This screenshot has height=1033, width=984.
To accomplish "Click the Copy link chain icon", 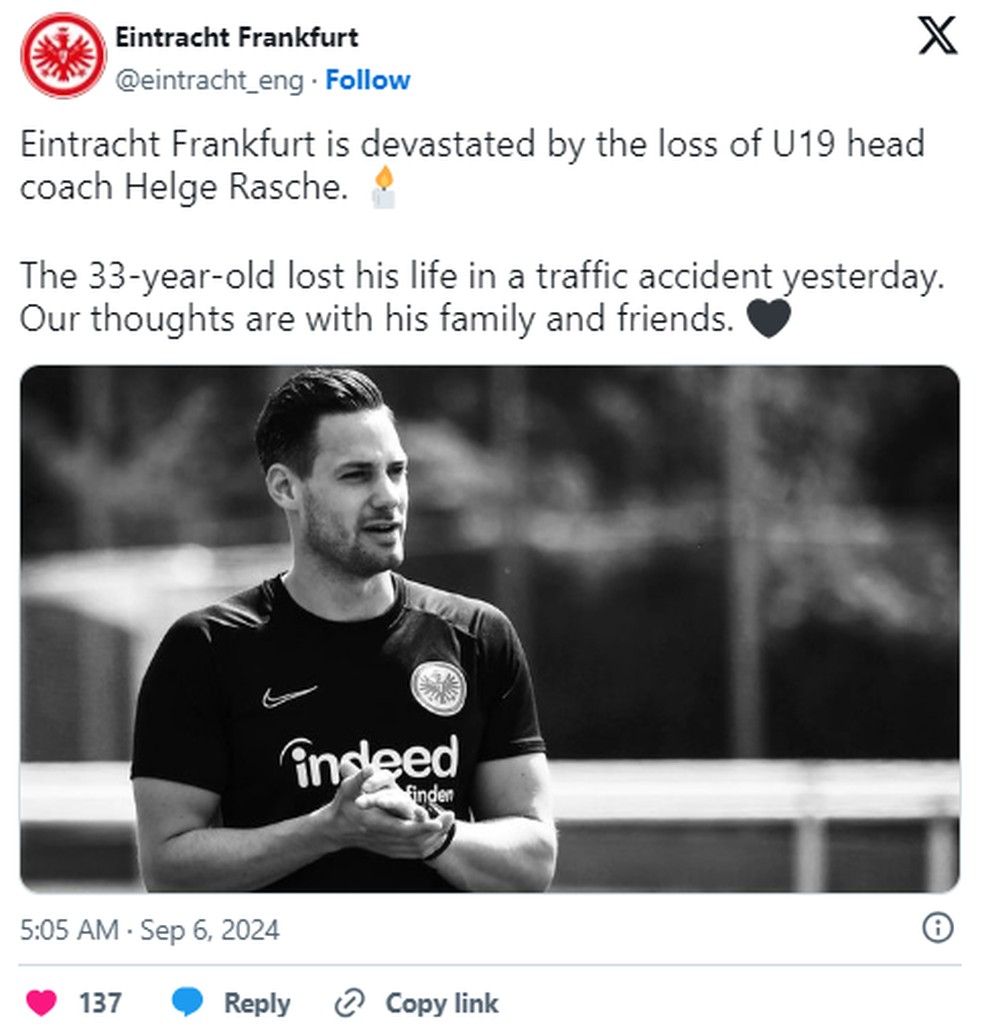I will click(348, 1001).
